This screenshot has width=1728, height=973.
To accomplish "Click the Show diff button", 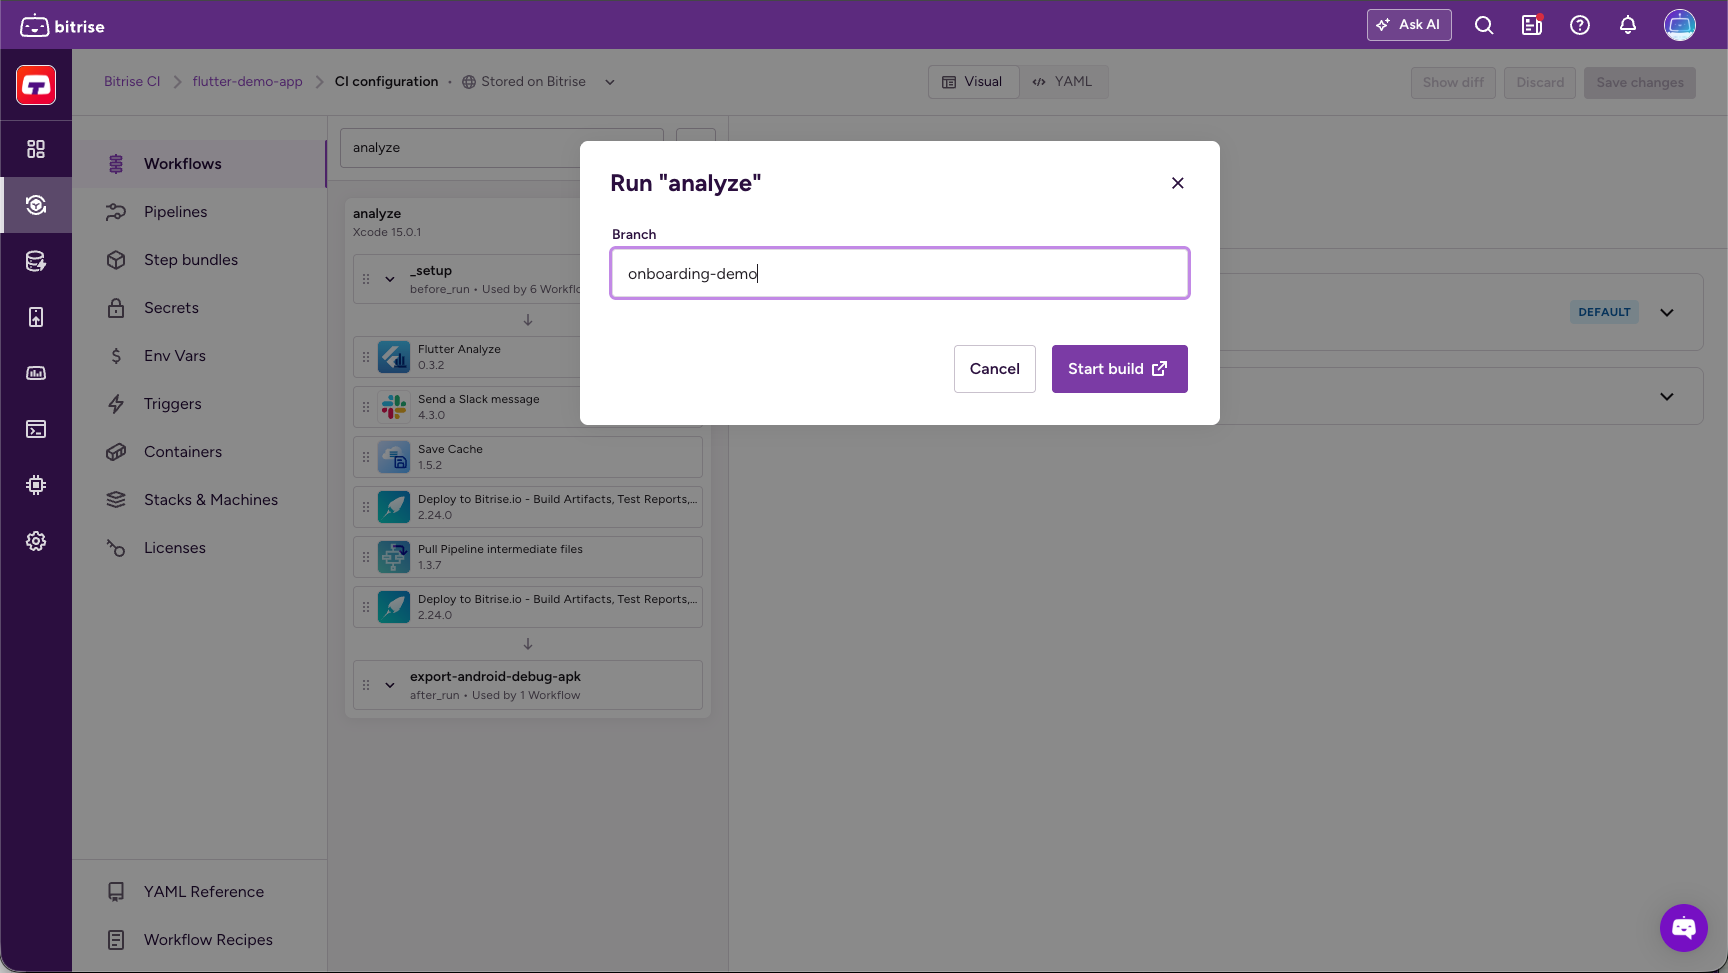I will point(1453,83).
